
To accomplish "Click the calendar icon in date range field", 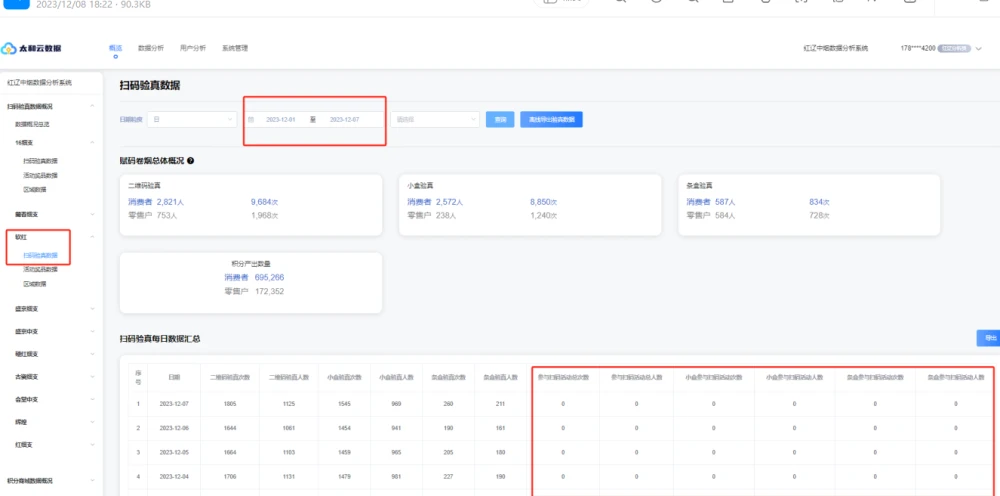I will click(252, 119).
